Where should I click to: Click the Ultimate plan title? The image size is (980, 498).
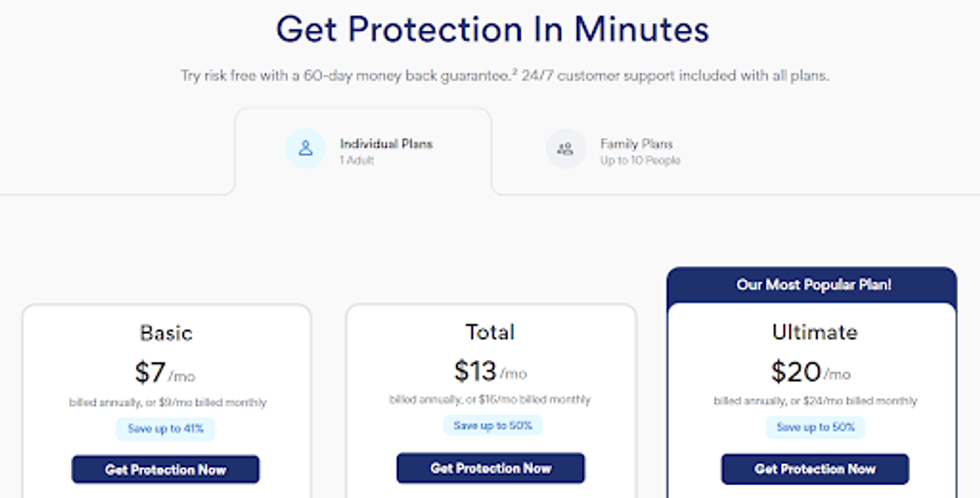coord(814,332)
